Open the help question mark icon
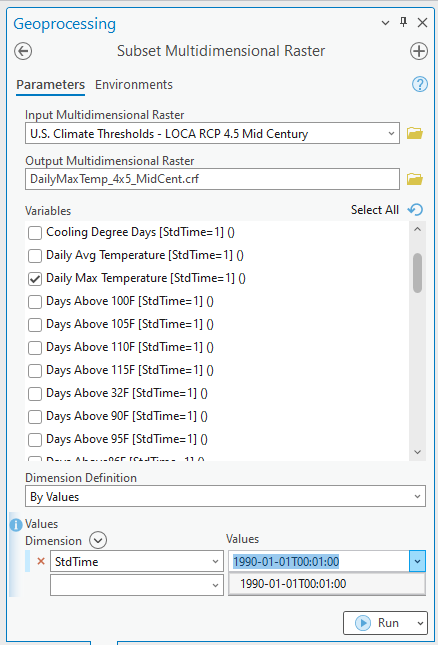 (x=419, y=84)
